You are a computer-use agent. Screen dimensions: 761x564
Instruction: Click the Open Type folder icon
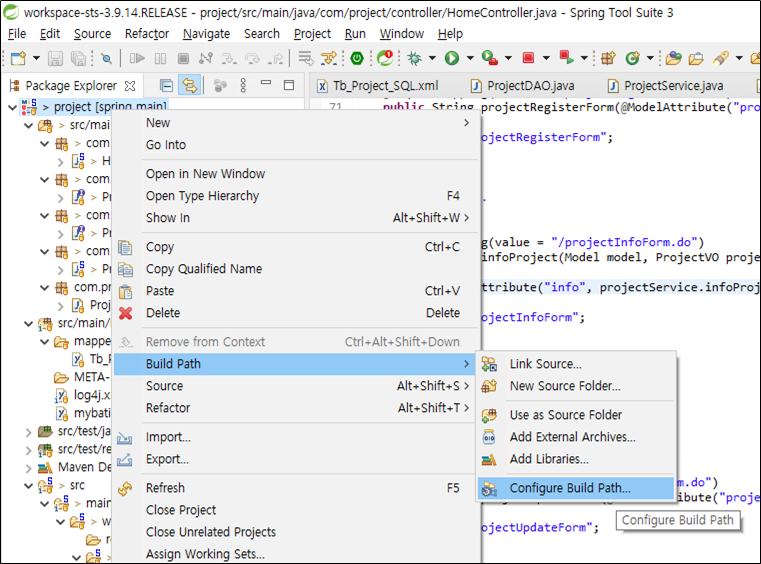(673, 58)
